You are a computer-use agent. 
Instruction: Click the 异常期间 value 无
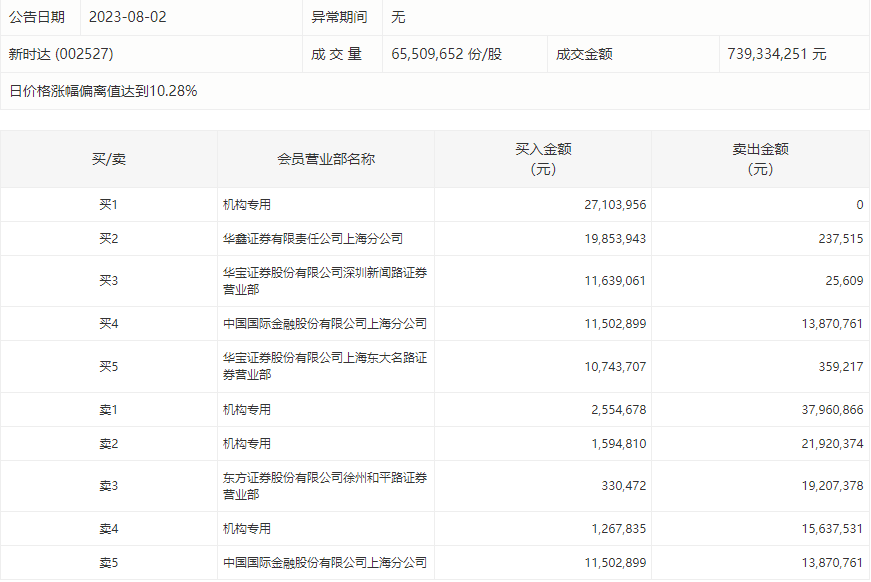coord(398,17)
